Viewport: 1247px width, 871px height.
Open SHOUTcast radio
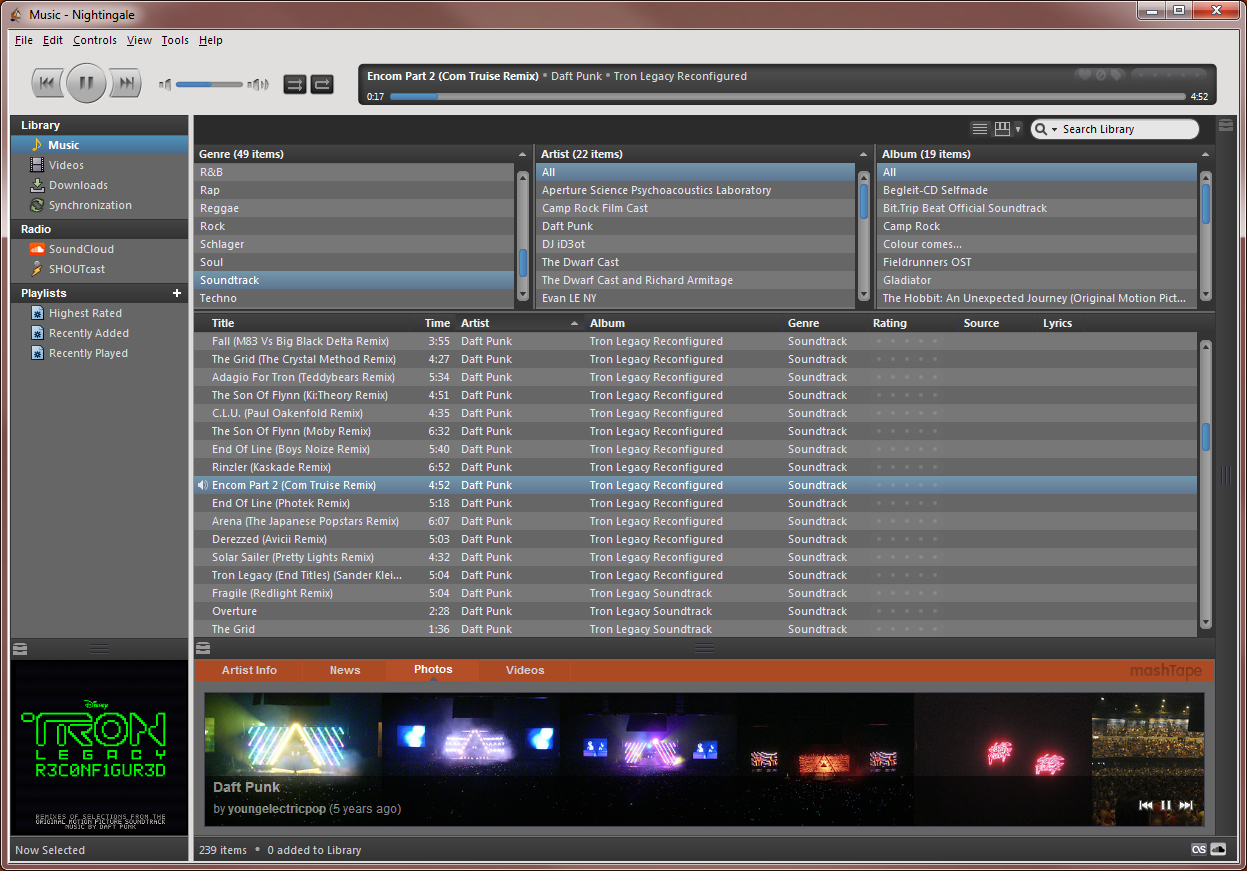[100, 269]
